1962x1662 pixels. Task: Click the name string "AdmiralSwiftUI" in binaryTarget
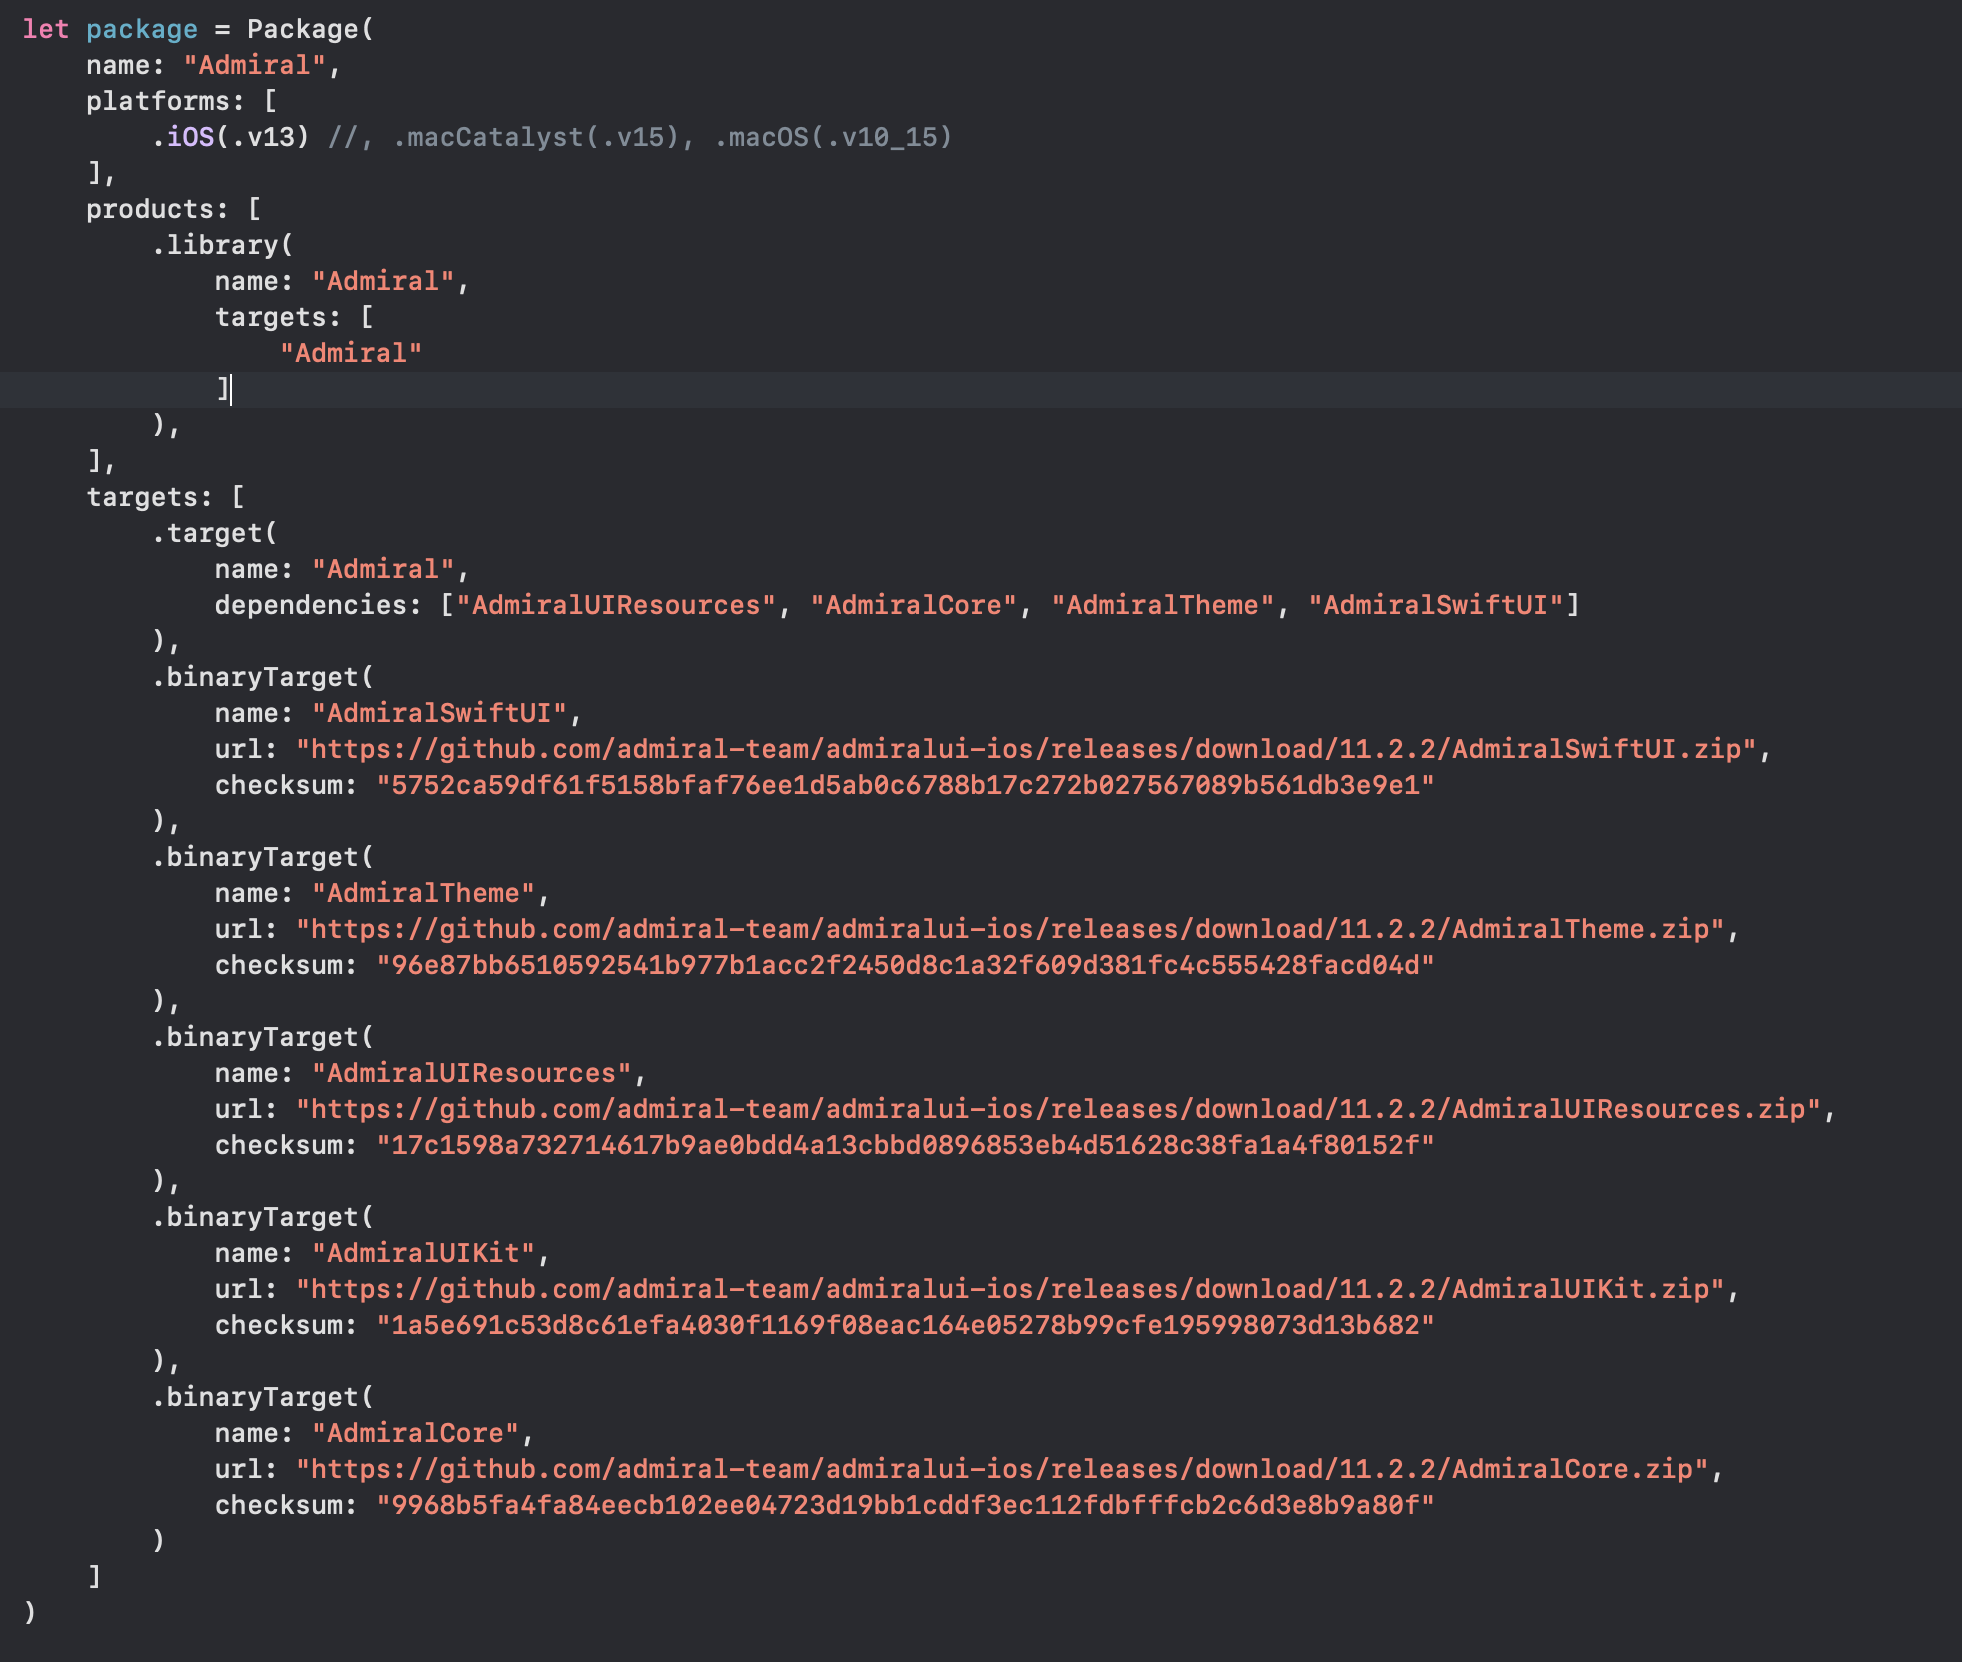[440, 713]
